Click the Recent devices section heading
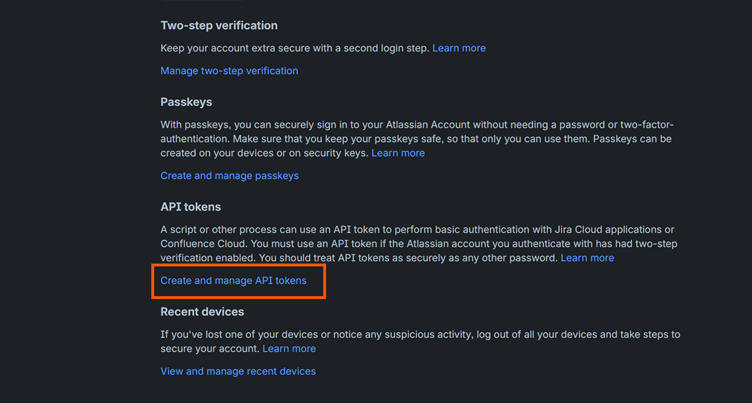Screen dimensions: 752x403 (x=202, y=312)
